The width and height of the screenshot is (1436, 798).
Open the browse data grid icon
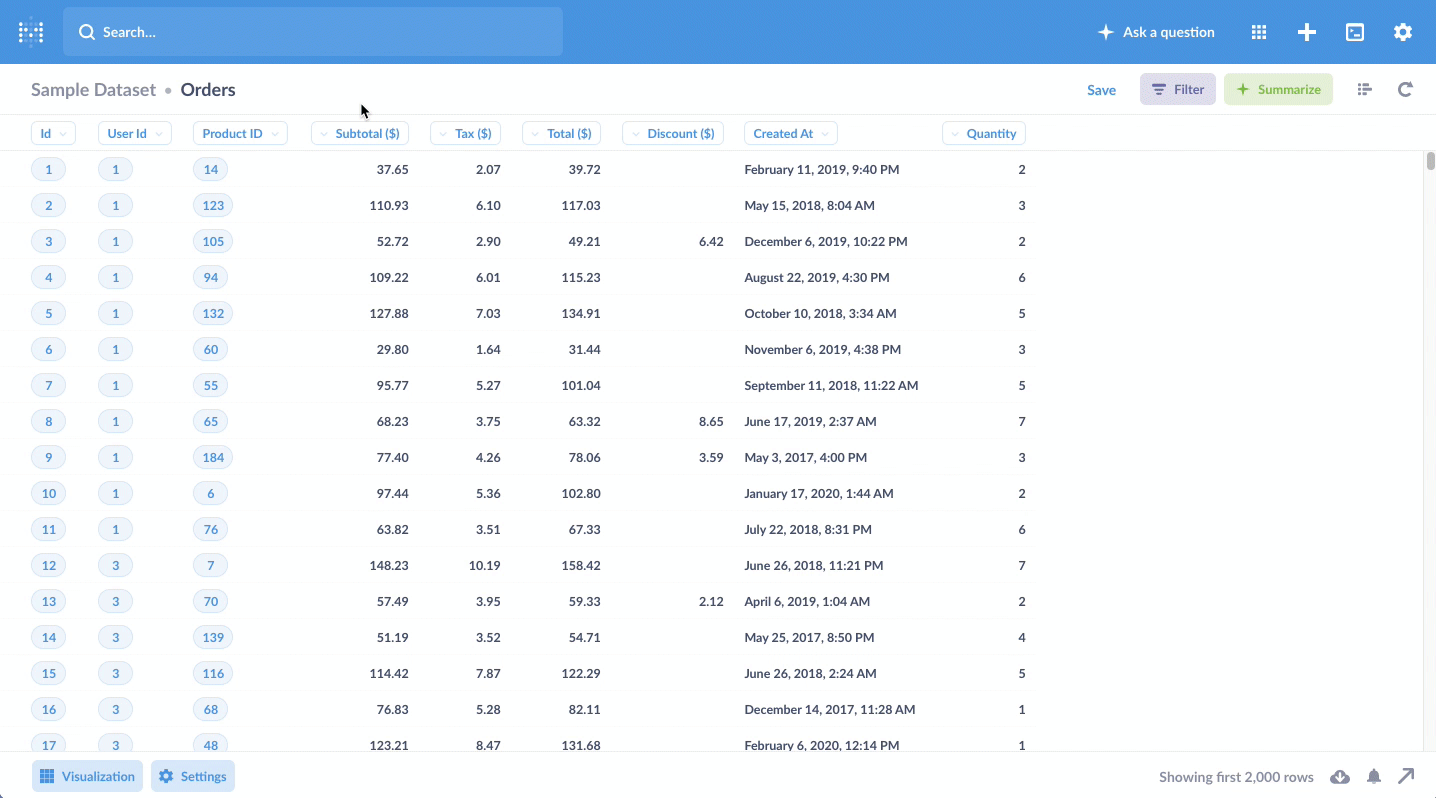click(x=1259, y=32)
